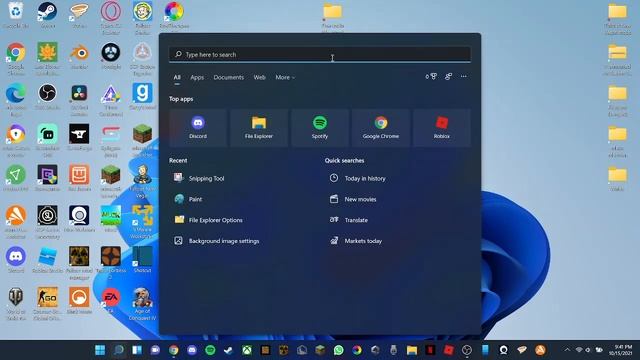
Task: Switch to the Apps search tab
Action: click(x=197, y=77)
